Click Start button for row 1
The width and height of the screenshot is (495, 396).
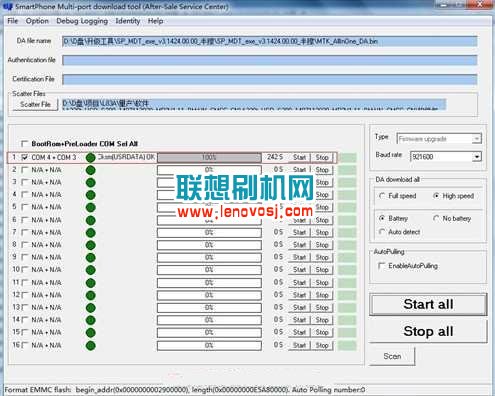pos(299,157)
